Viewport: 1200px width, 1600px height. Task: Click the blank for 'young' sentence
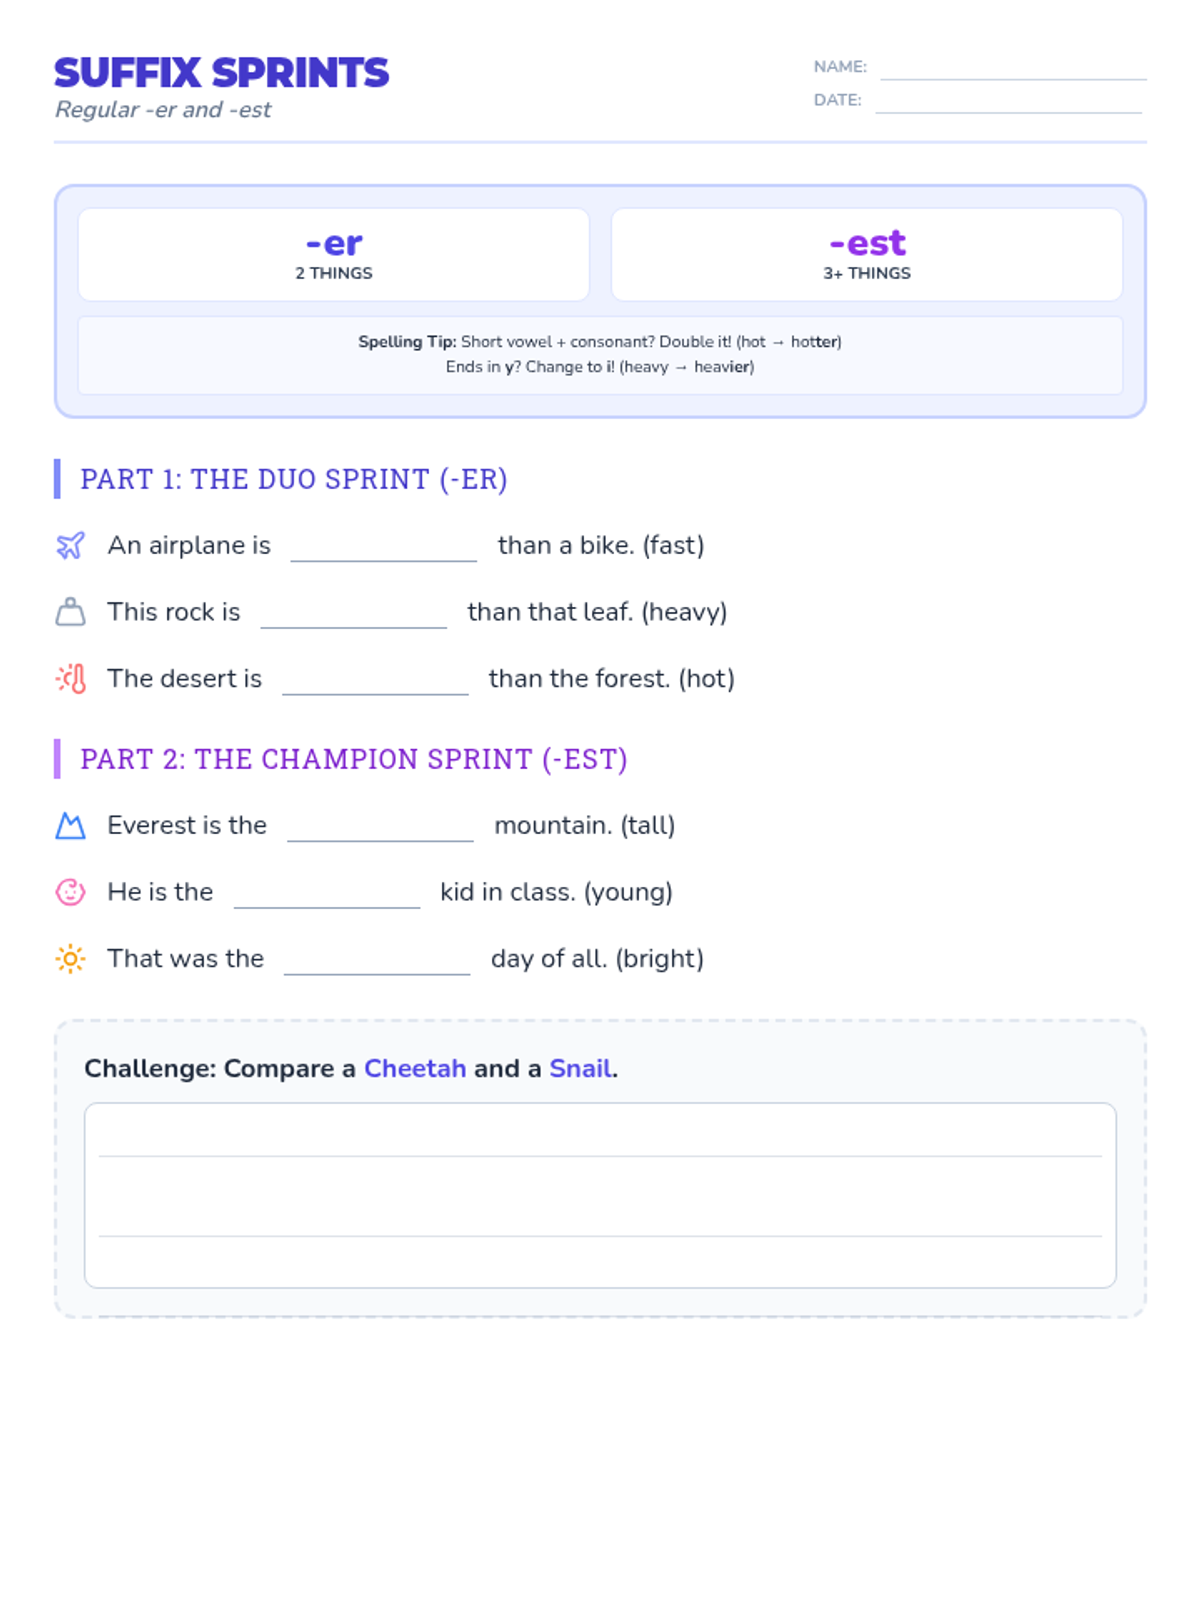326,895
